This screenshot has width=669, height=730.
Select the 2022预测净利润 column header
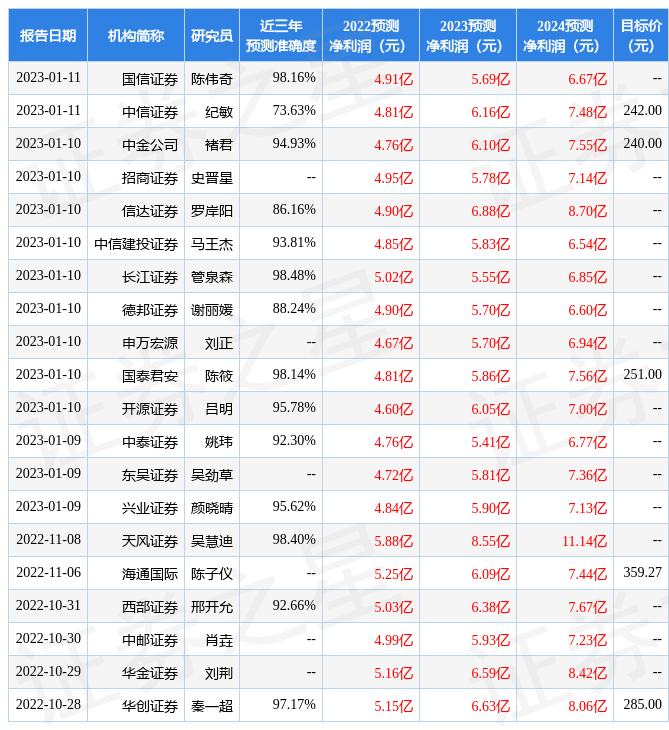tap(370, 35)
